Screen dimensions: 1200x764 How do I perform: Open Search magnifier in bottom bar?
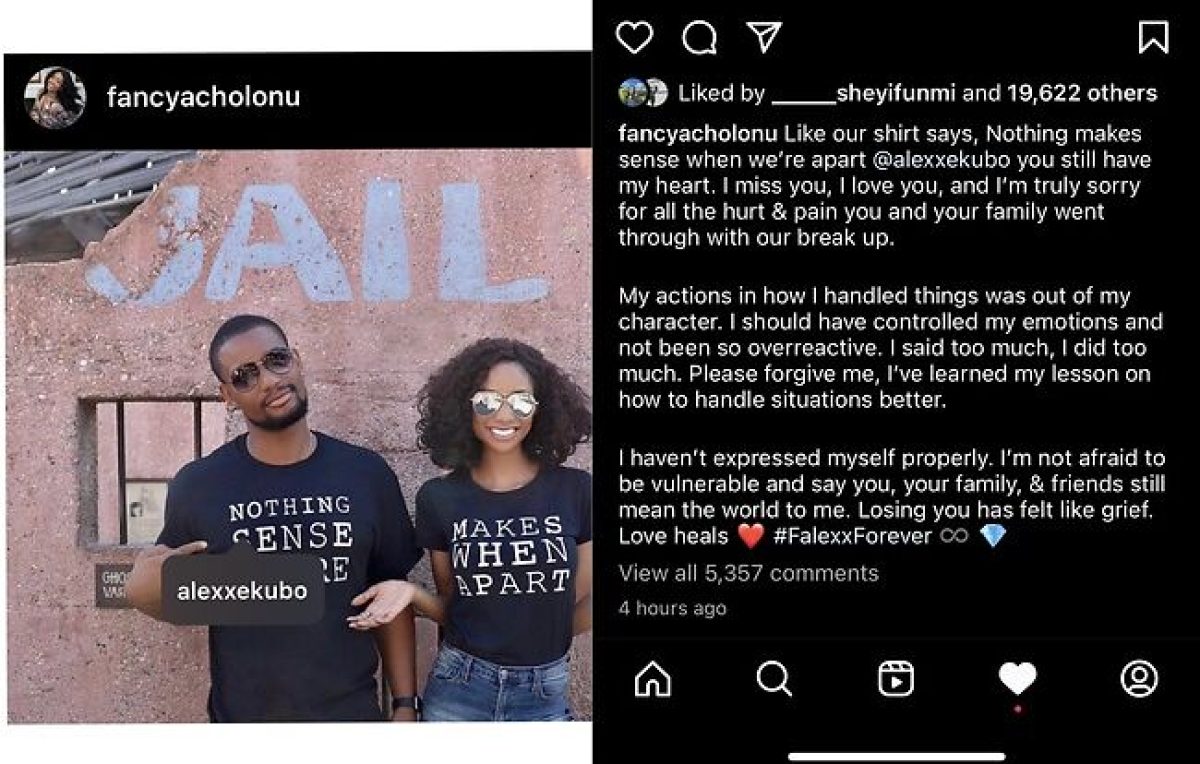pyautogui.click(x=774, y=679)
